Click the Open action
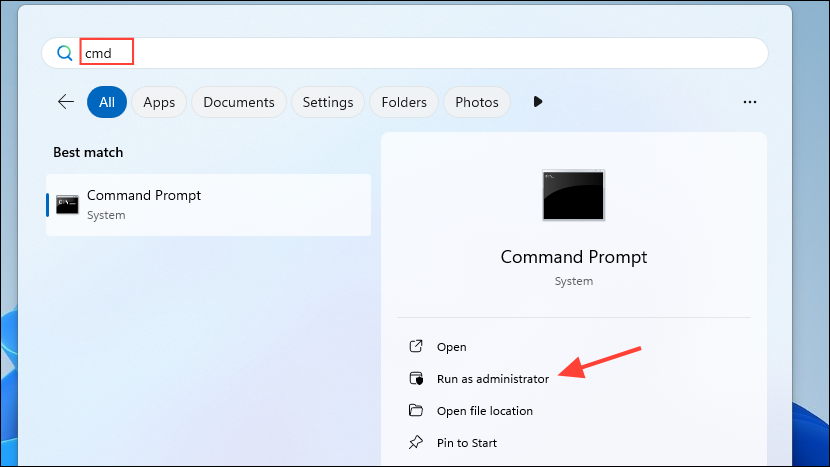Viewport: 830px width, 467px height. pyautogui.click(x=452, y=347)
